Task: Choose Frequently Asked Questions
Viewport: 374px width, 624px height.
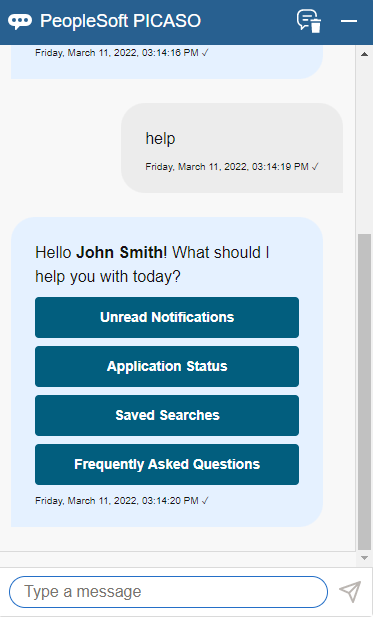Action: (x=167, y=464)
